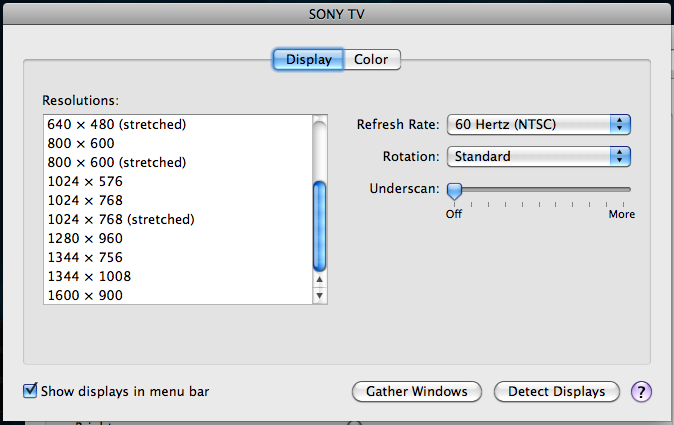Expand the Rotation dropdown menu
Screen dimensions: 674x425
click(x=539, y=156)
